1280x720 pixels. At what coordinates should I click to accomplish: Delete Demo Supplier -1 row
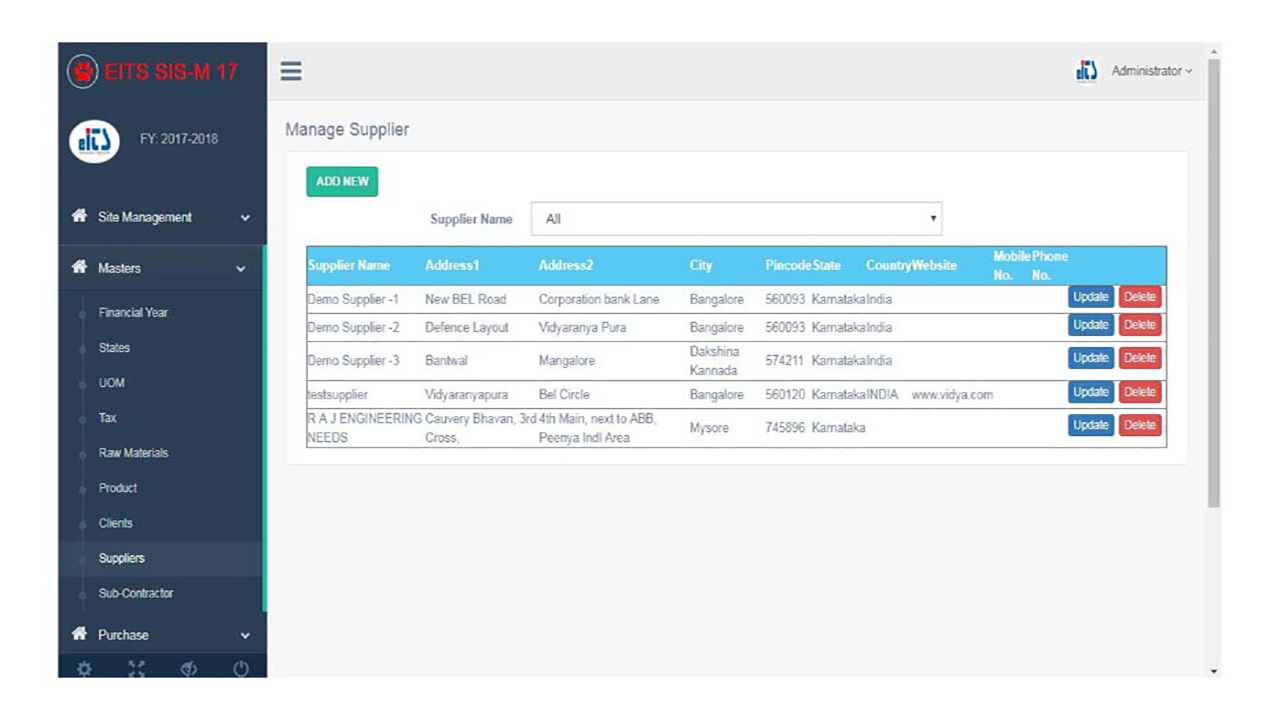click(x=1140, y=297)
